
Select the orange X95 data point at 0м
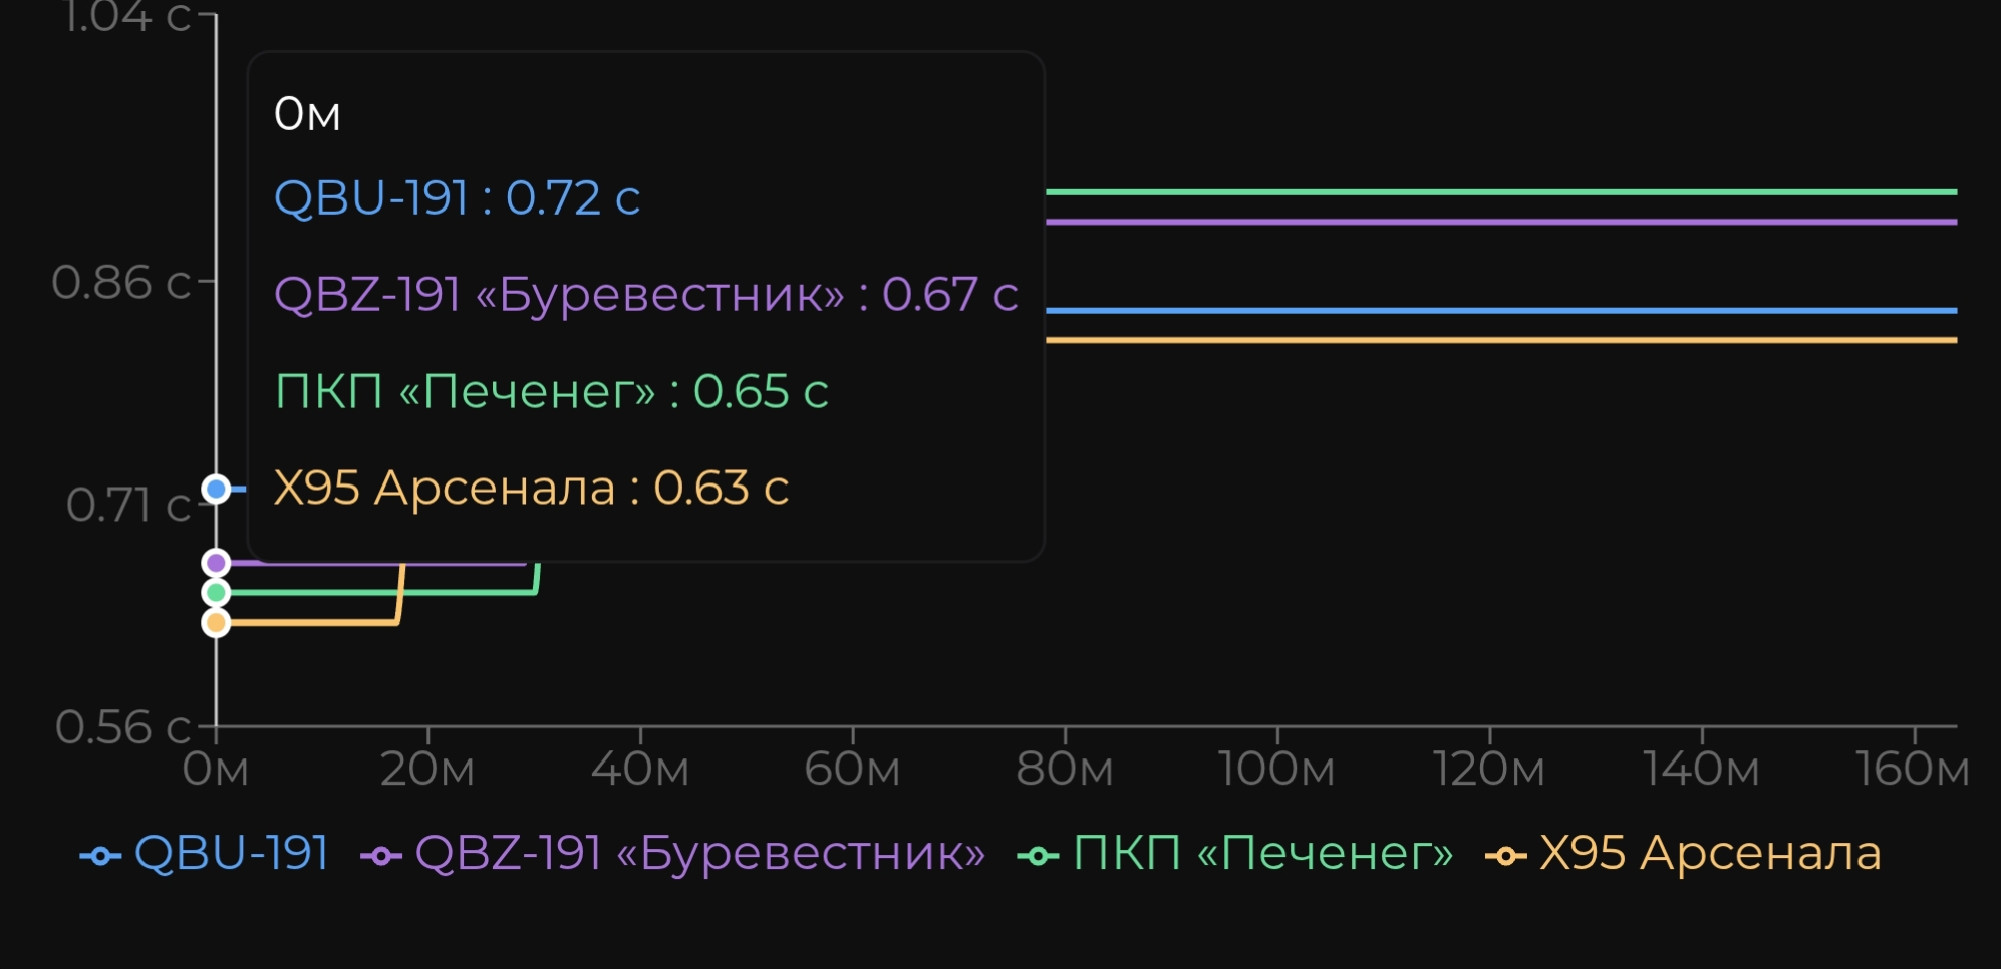[x=216, y=623]
